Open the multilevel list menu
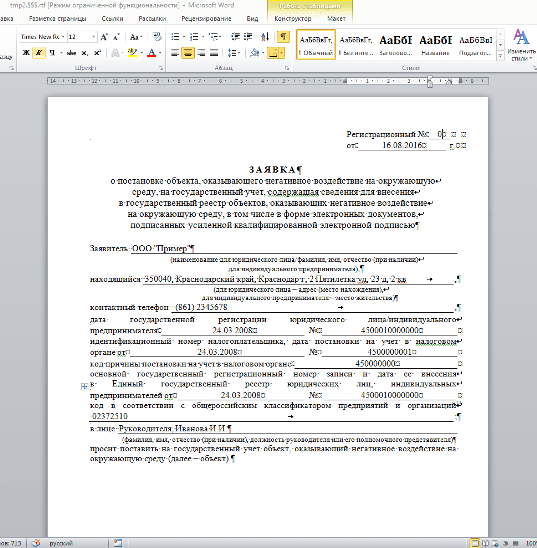The width and height of the screenshot is (537, 548). coord(215,37)
